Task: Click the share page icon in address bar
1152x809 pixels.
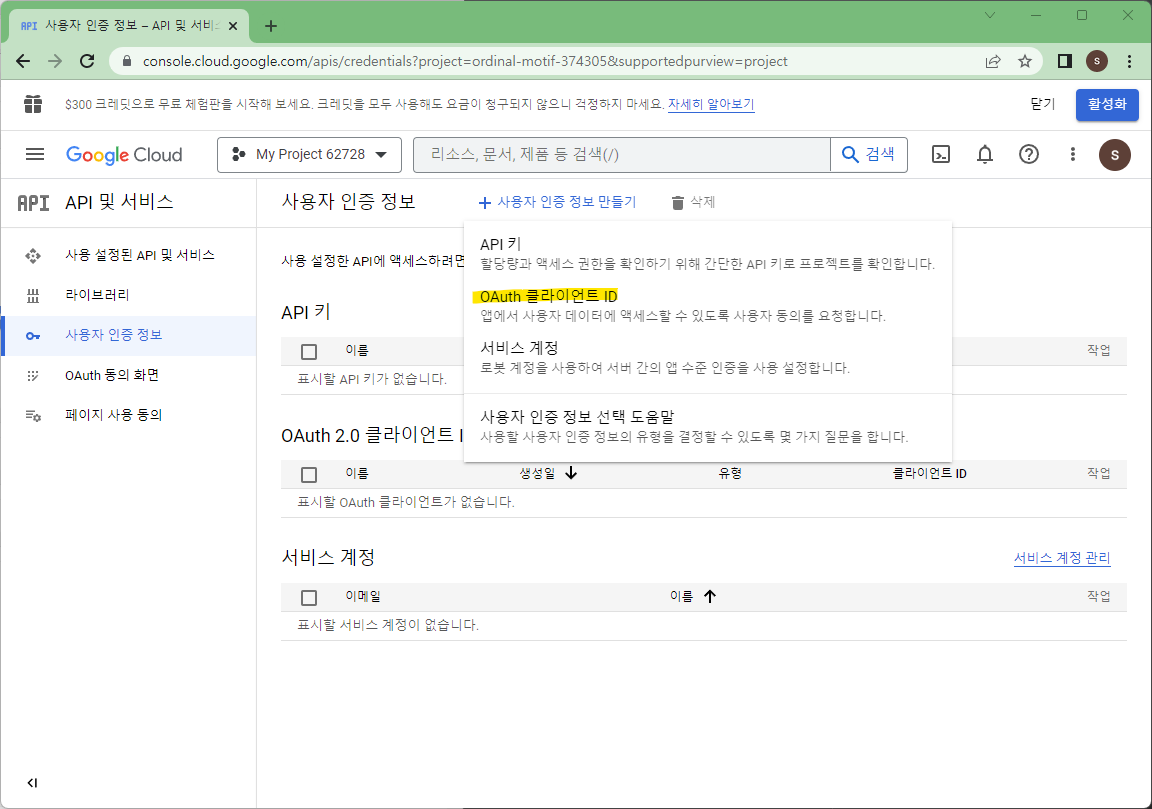Action: [x=993, y=62]
